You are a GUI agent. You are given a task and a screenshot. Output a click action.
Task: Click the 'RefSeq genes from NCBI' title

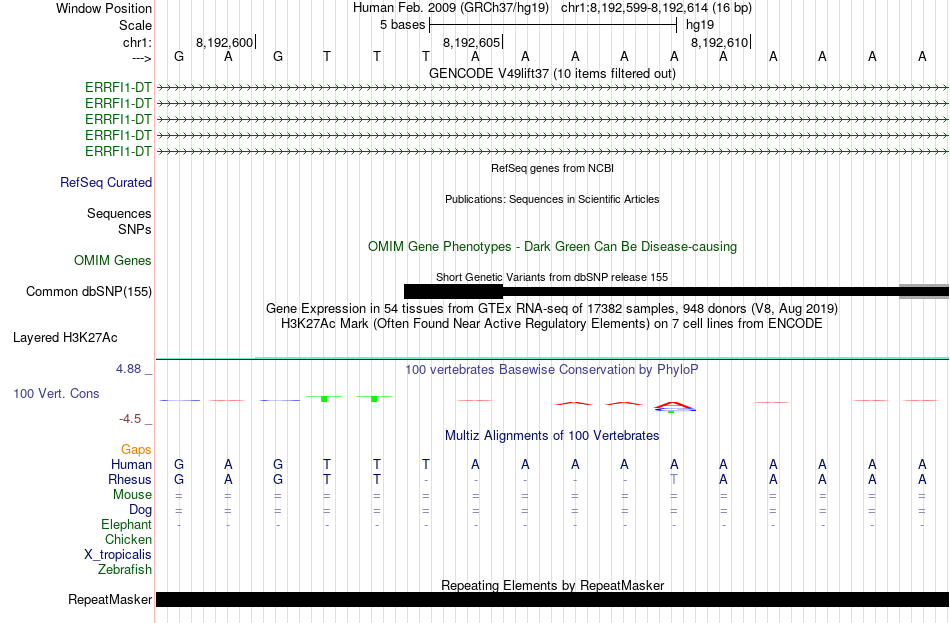click(552, 168)
